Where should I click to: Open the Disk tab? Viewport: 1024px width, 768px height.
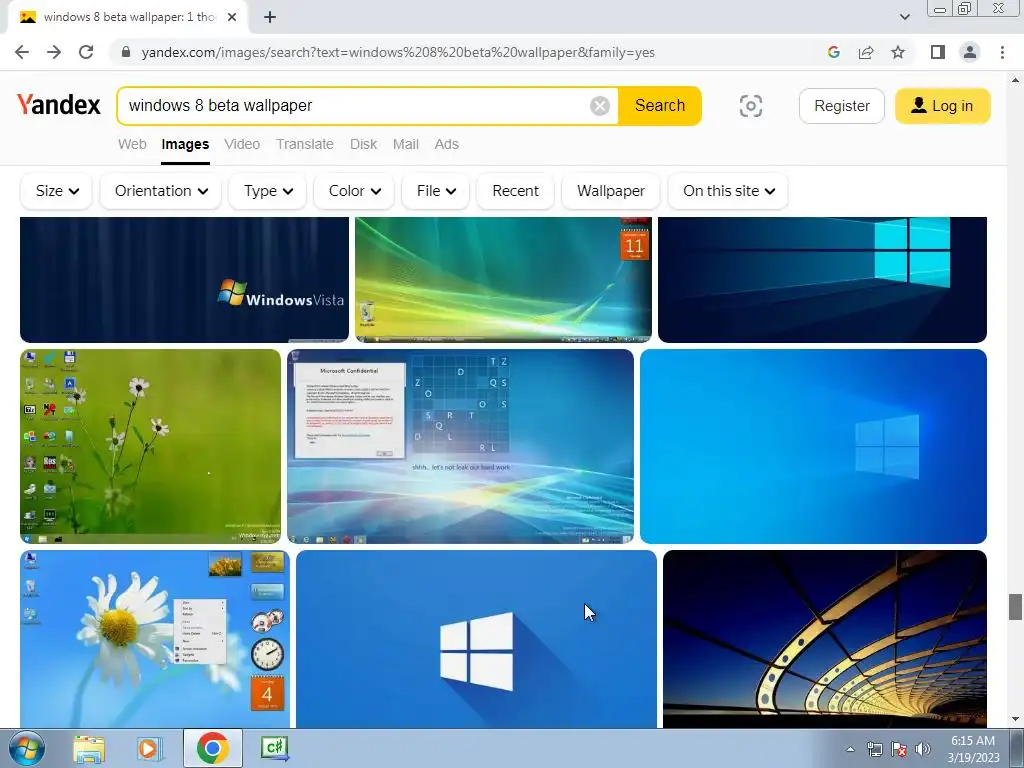pyautogui.click(x=364, y=144)
